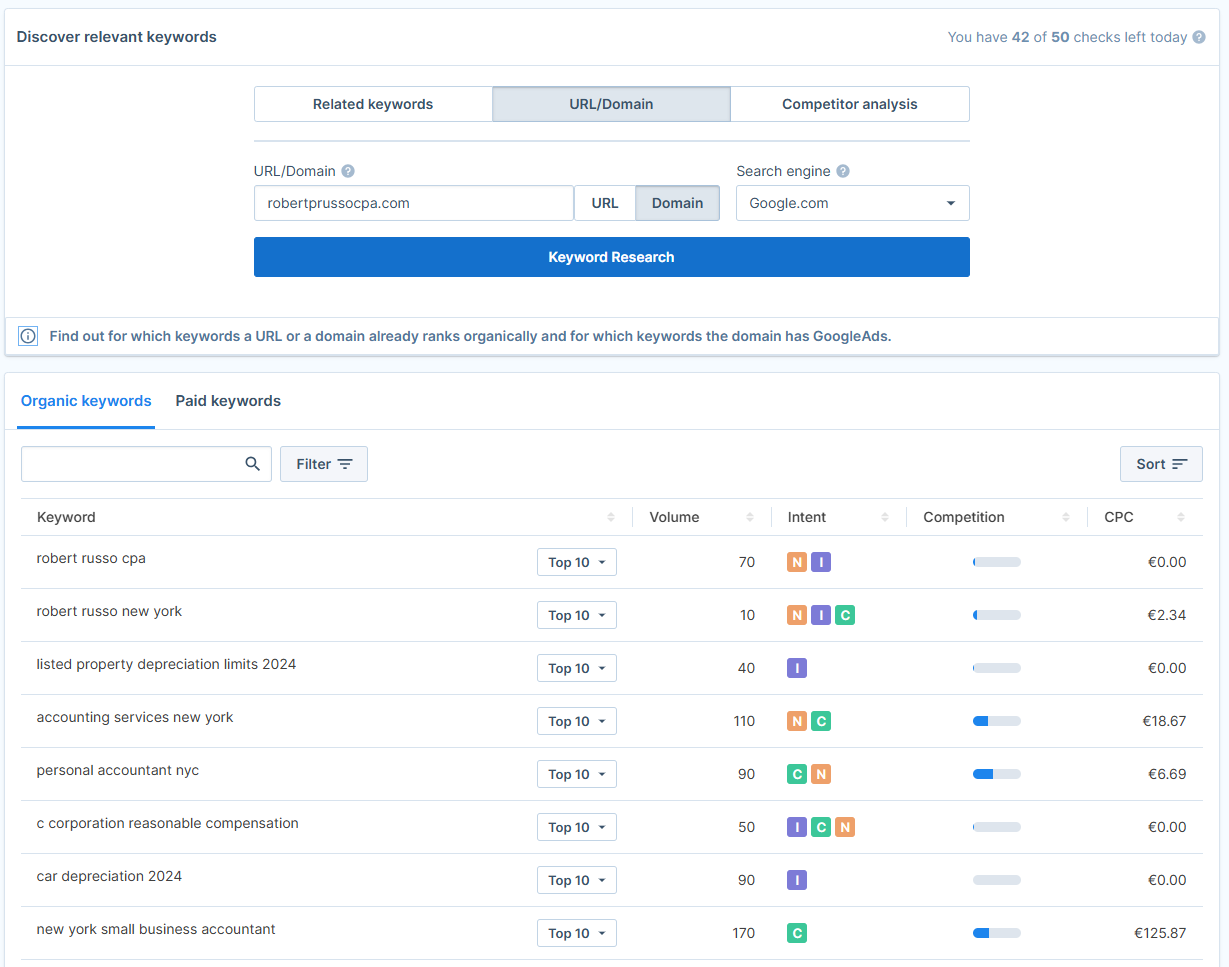Open Top 10 dropdown for c corporation reasonable compensation
Image resolution: width=1229 pixels, height=967 pixels.
click(577, 827)
